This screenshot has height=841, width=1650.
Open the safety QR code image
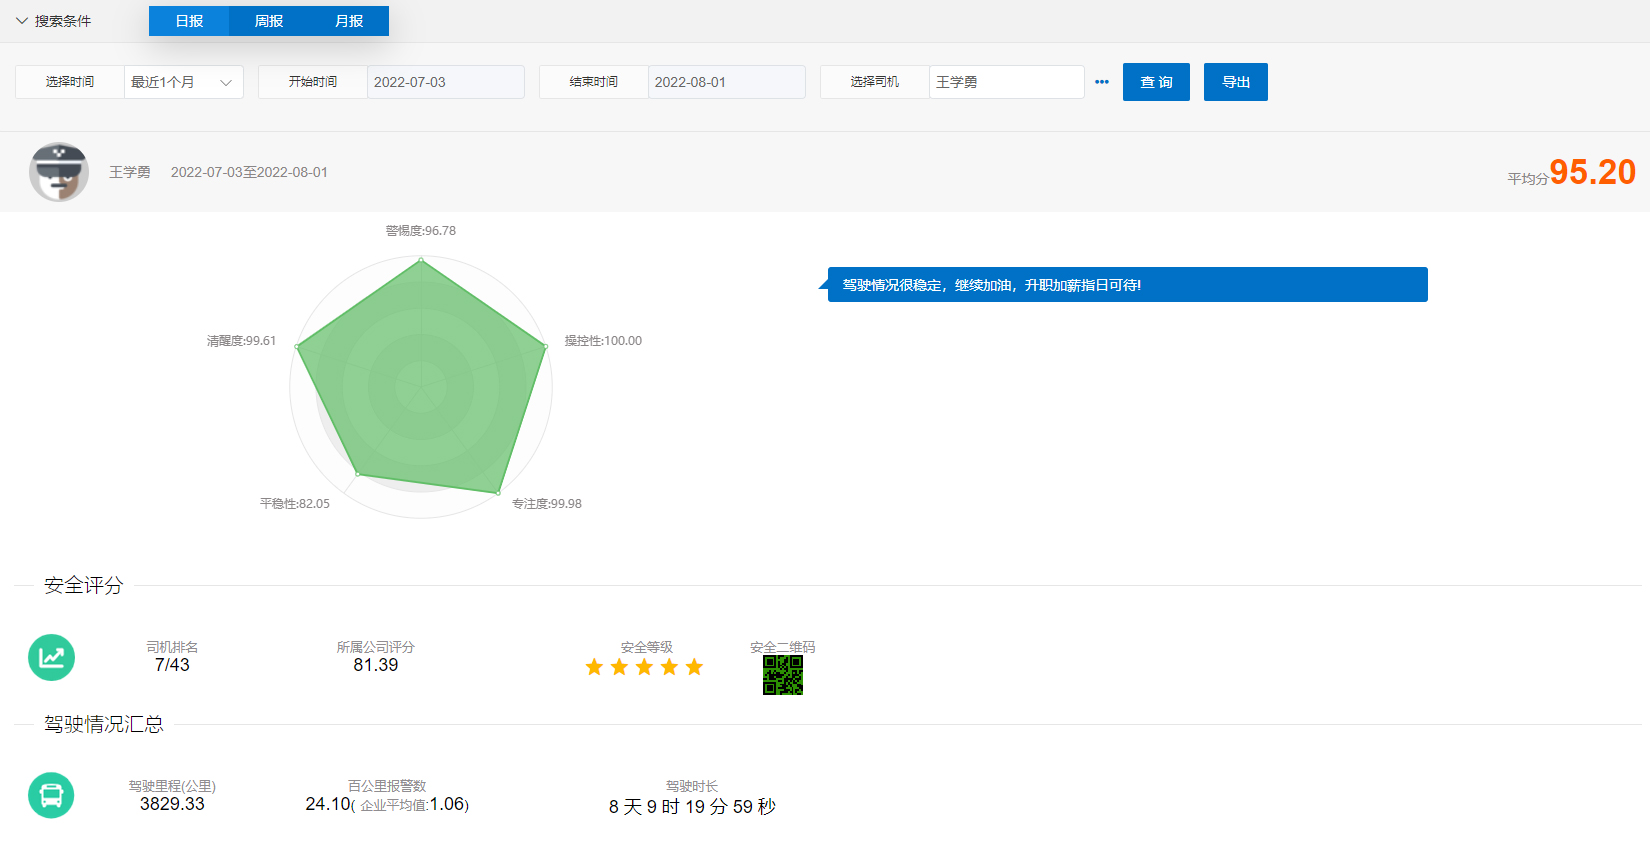click(x=782, y=675)
